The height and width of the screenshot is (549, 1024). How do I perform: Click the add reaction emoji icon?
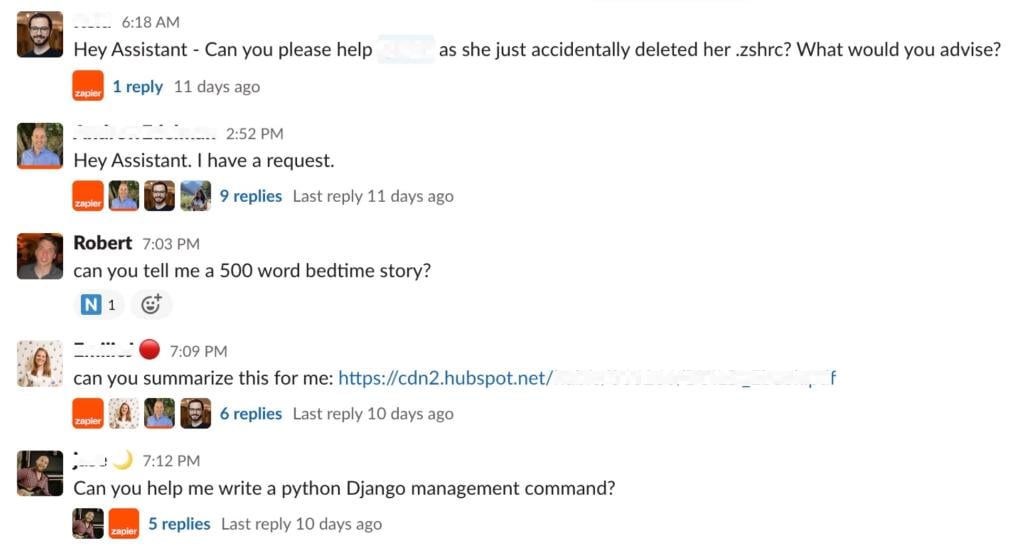pyautogui.click(x=151, y=305)
